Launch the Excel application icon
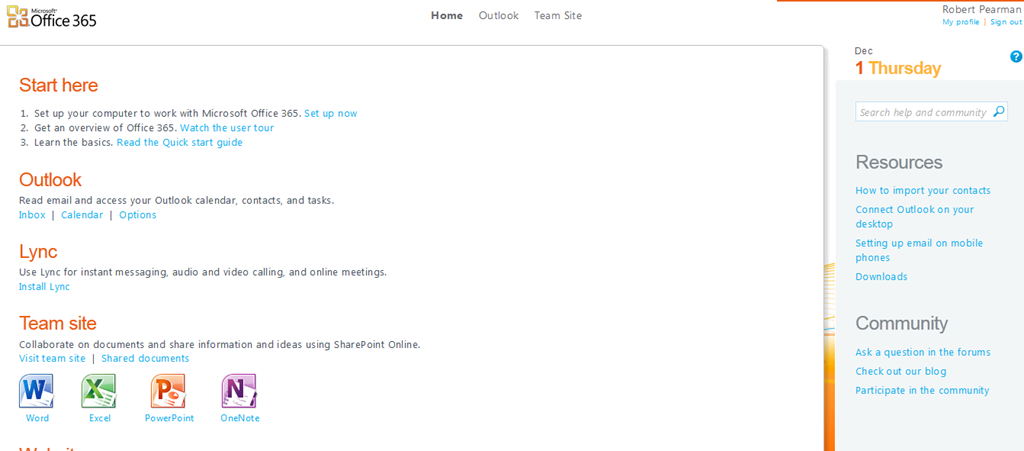This screenshot has width=1024, height=451. point(99,391)
